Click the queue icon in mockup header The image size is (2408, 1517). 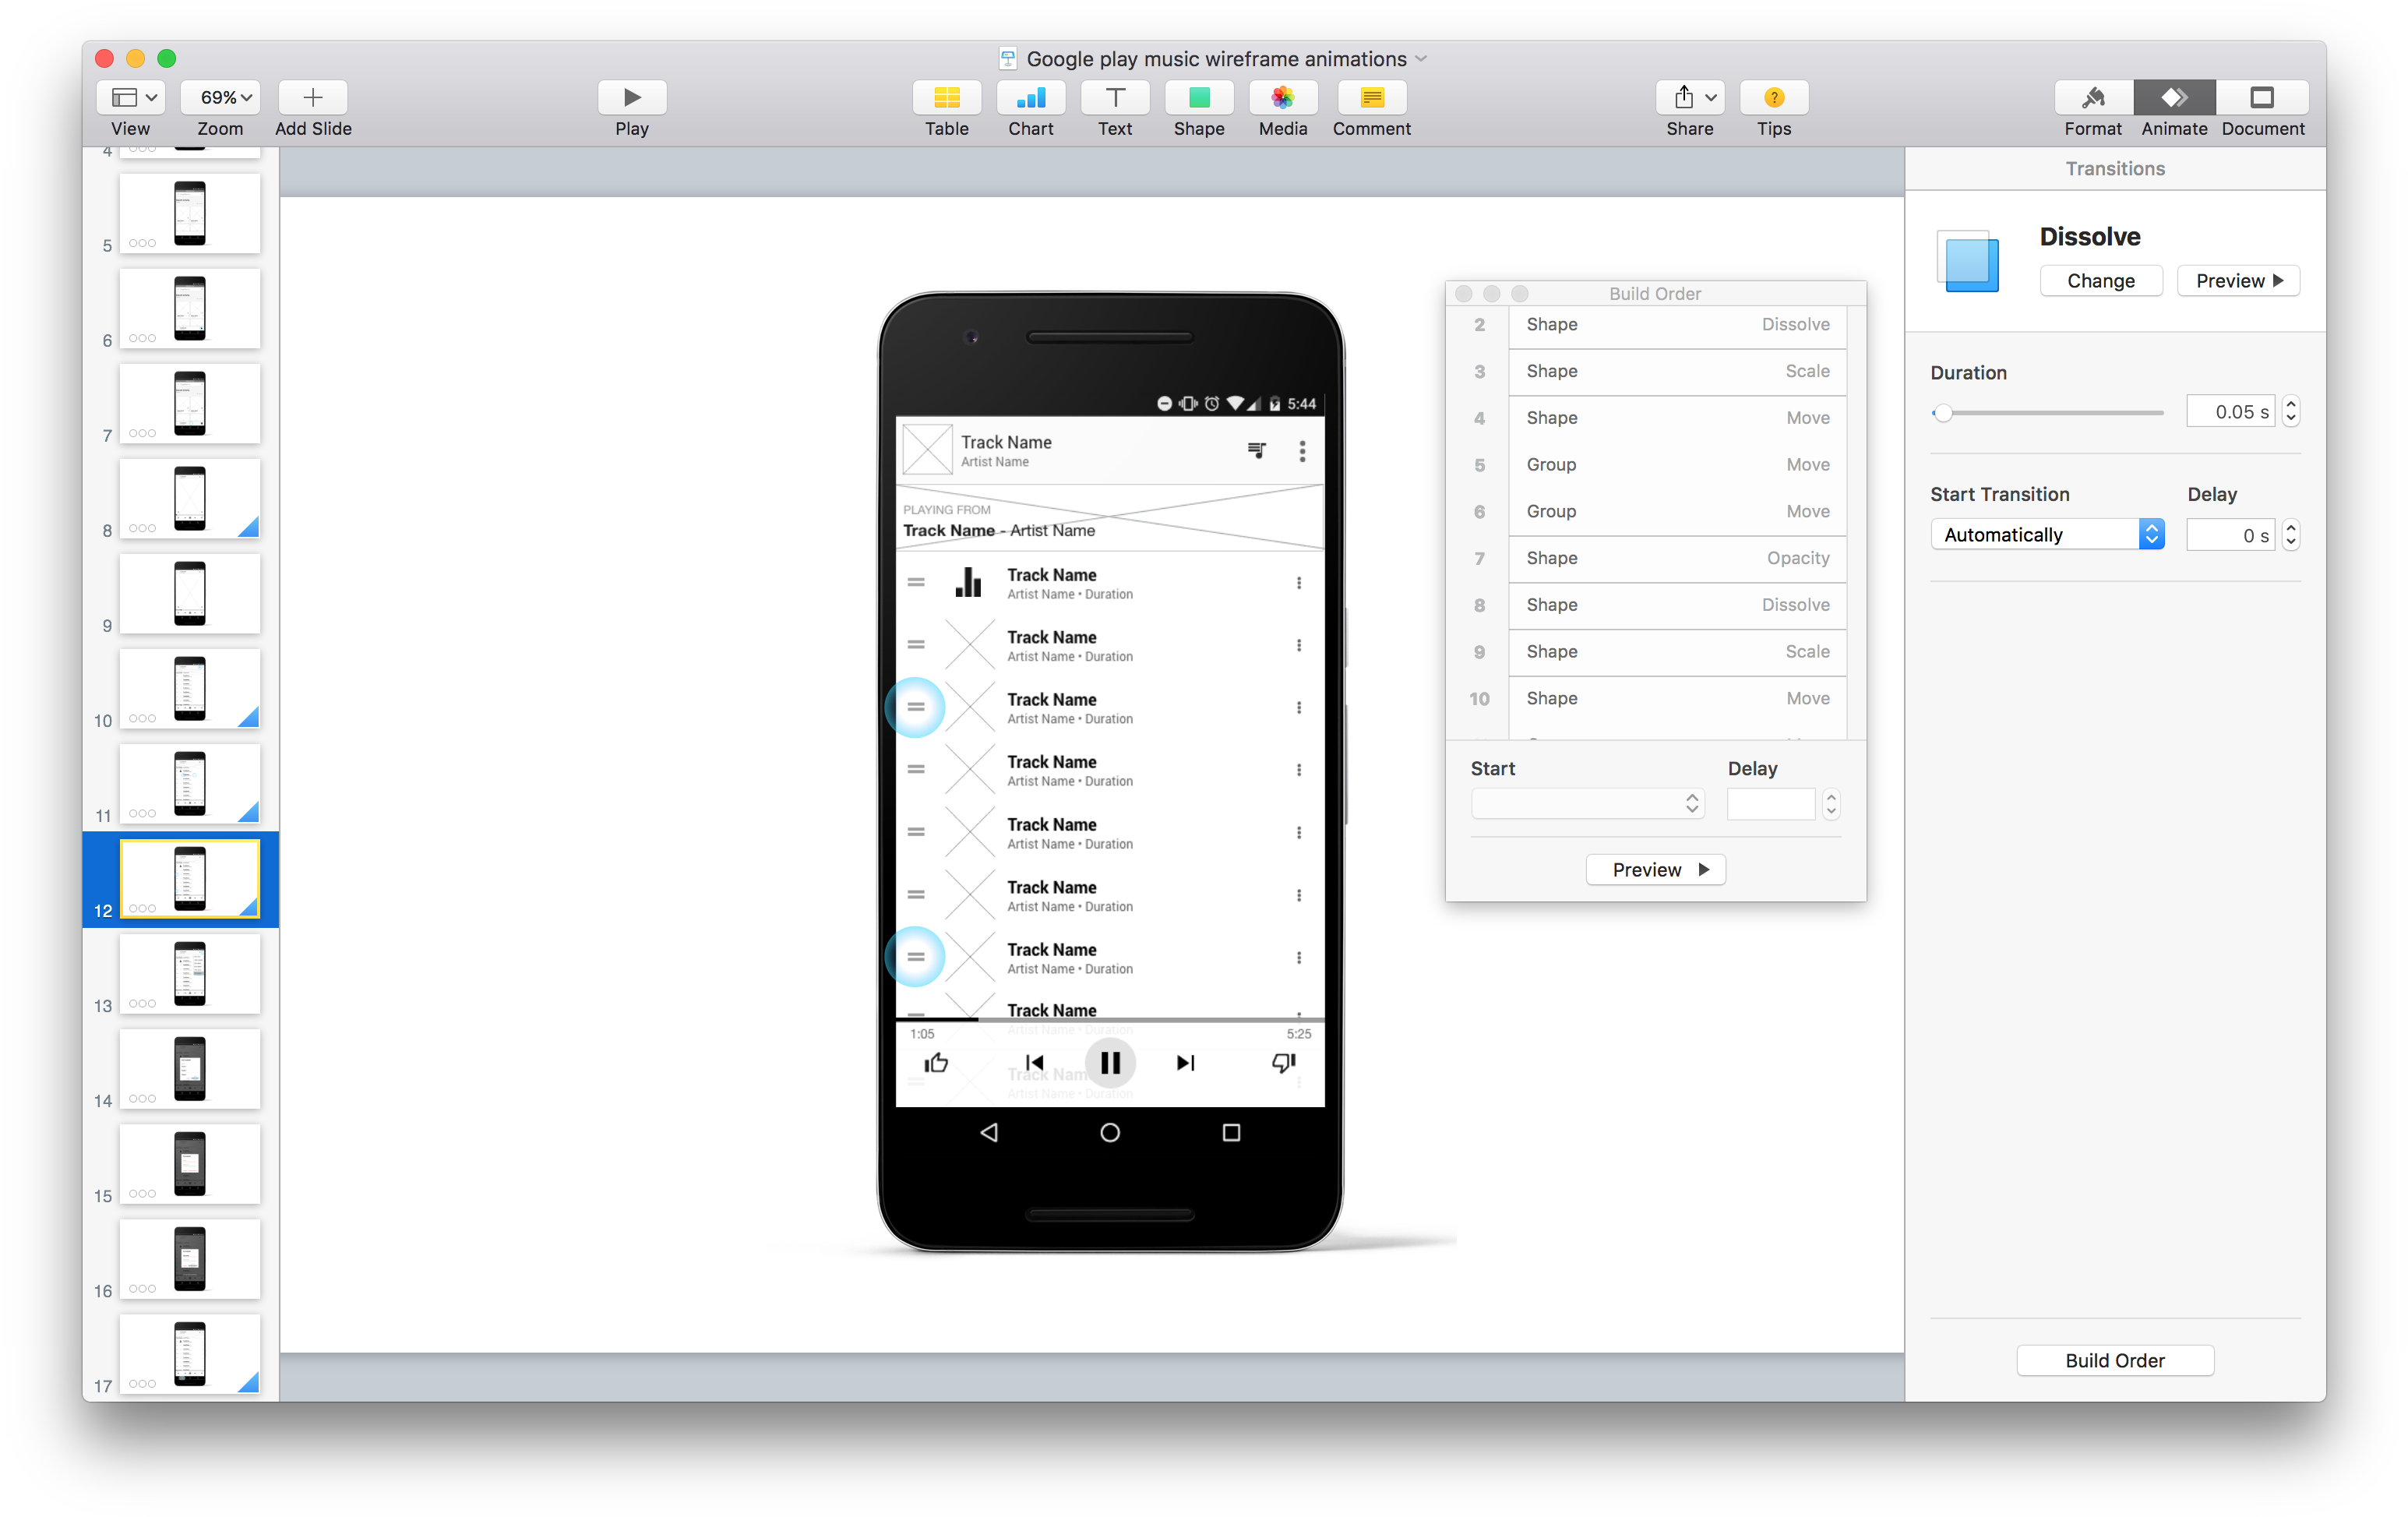tap(1257, 451)
